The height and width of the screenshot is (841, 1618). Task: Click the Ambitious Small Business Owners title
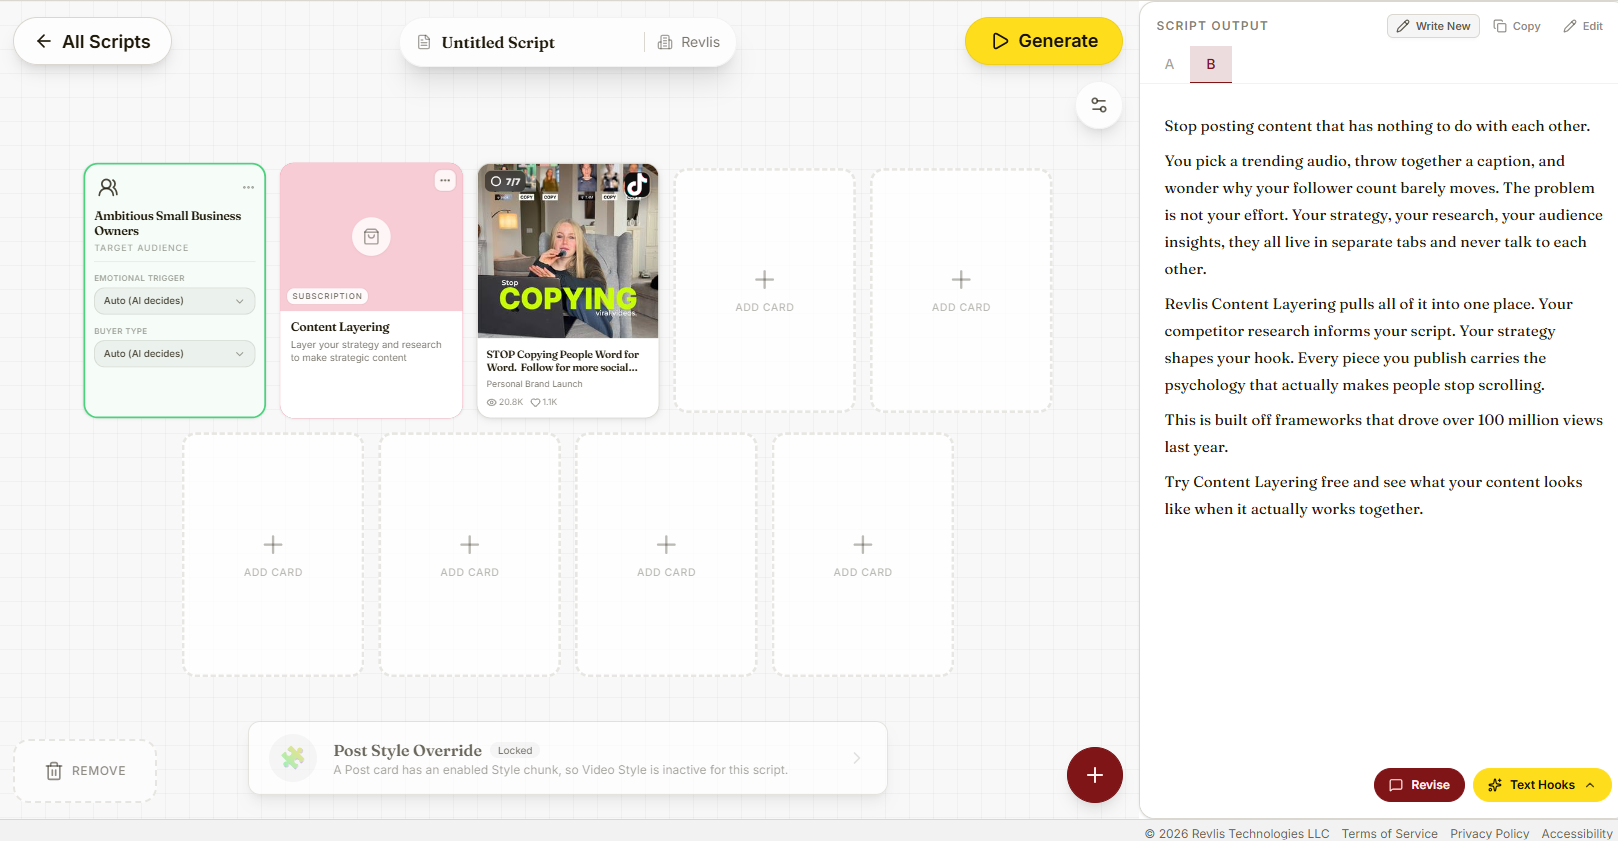click(168, 223)
